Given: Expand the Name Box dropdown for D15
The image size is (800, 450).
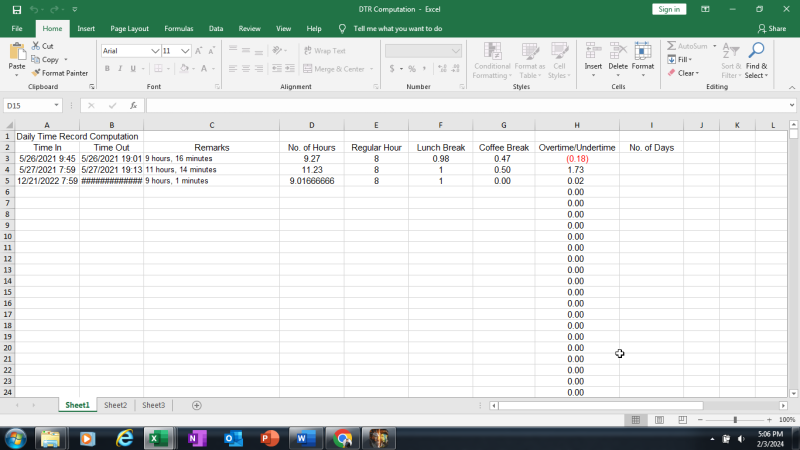Looking at the screenshot, I should (x=56, y=105).
